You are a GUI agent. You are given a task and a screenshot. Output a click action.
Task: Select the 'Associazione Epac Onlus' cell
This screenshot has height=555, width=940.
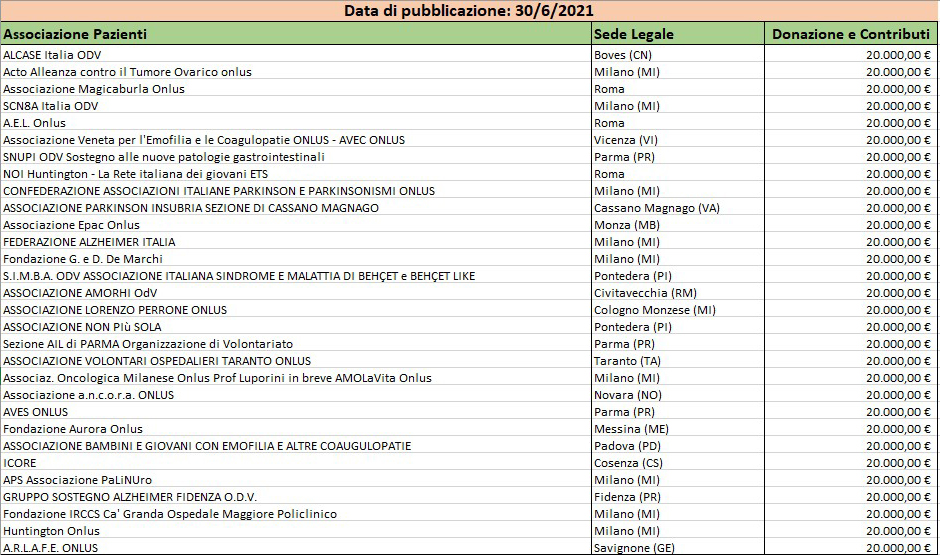[296, 225]
